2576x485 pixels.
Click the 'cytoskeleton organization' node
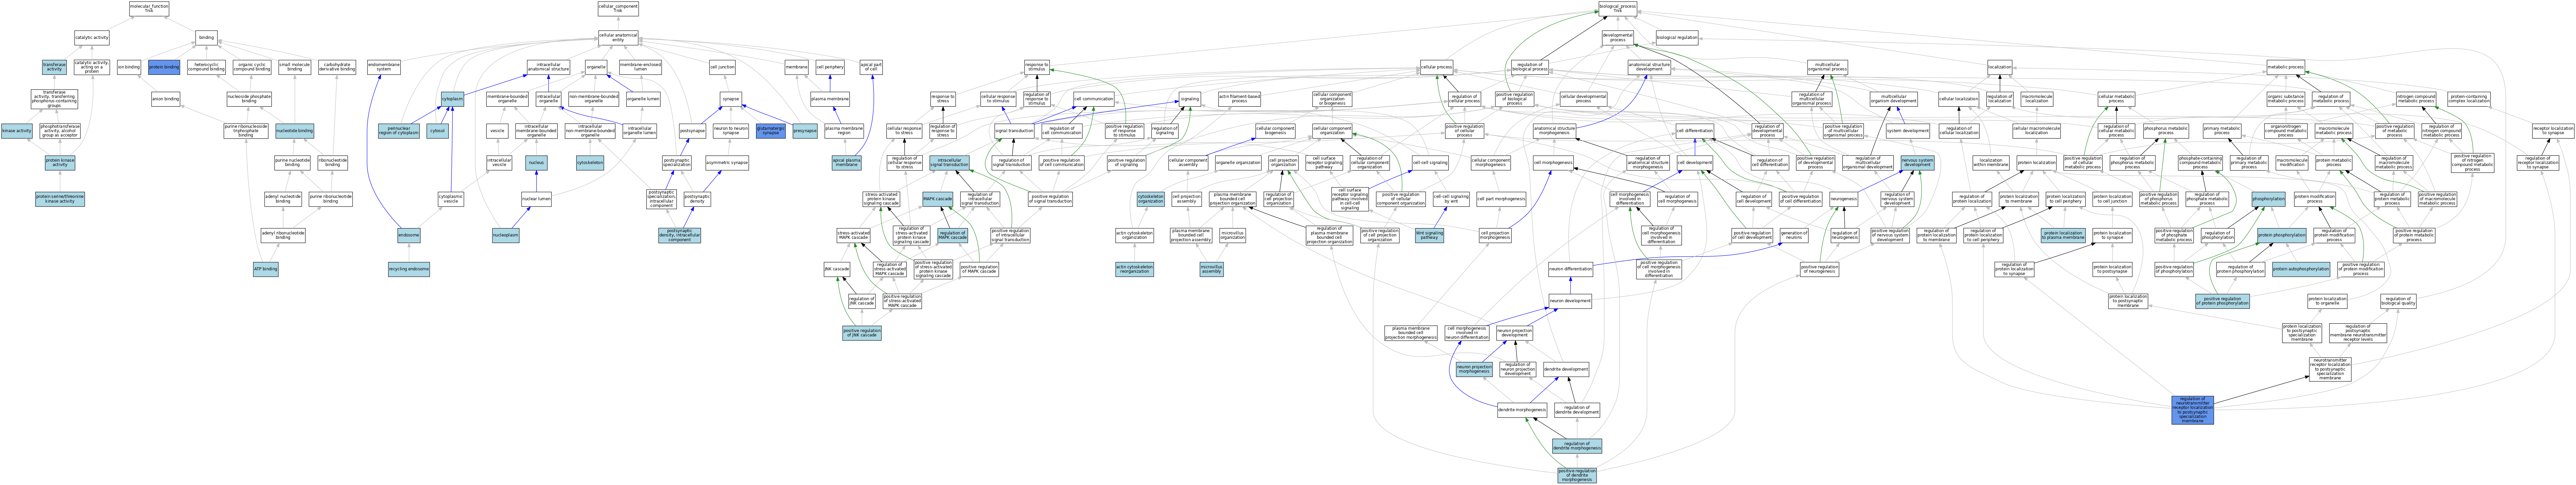1151,199
